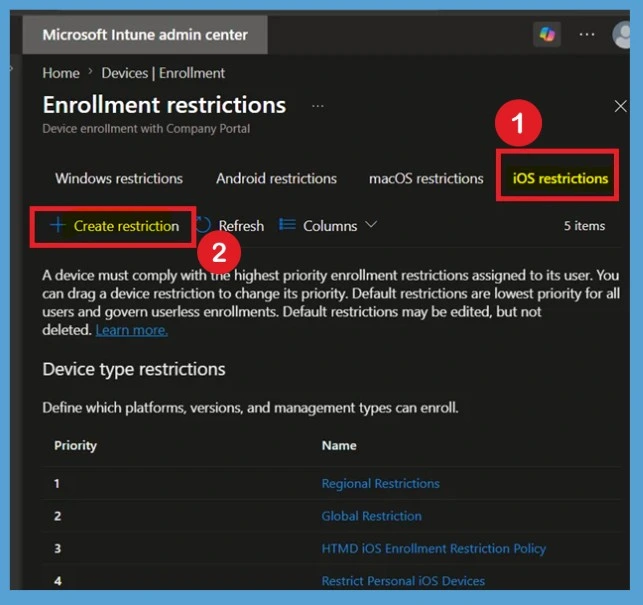Click priority cell '3' in table
This screenshot has width=643, height=605.
pos(57,548)
